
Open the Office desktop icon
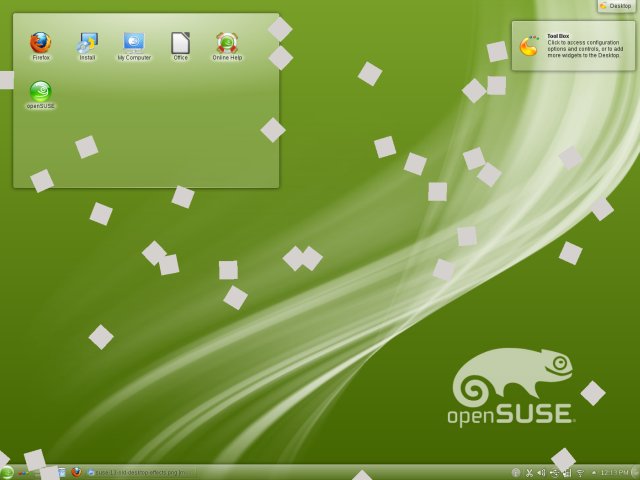180,46
